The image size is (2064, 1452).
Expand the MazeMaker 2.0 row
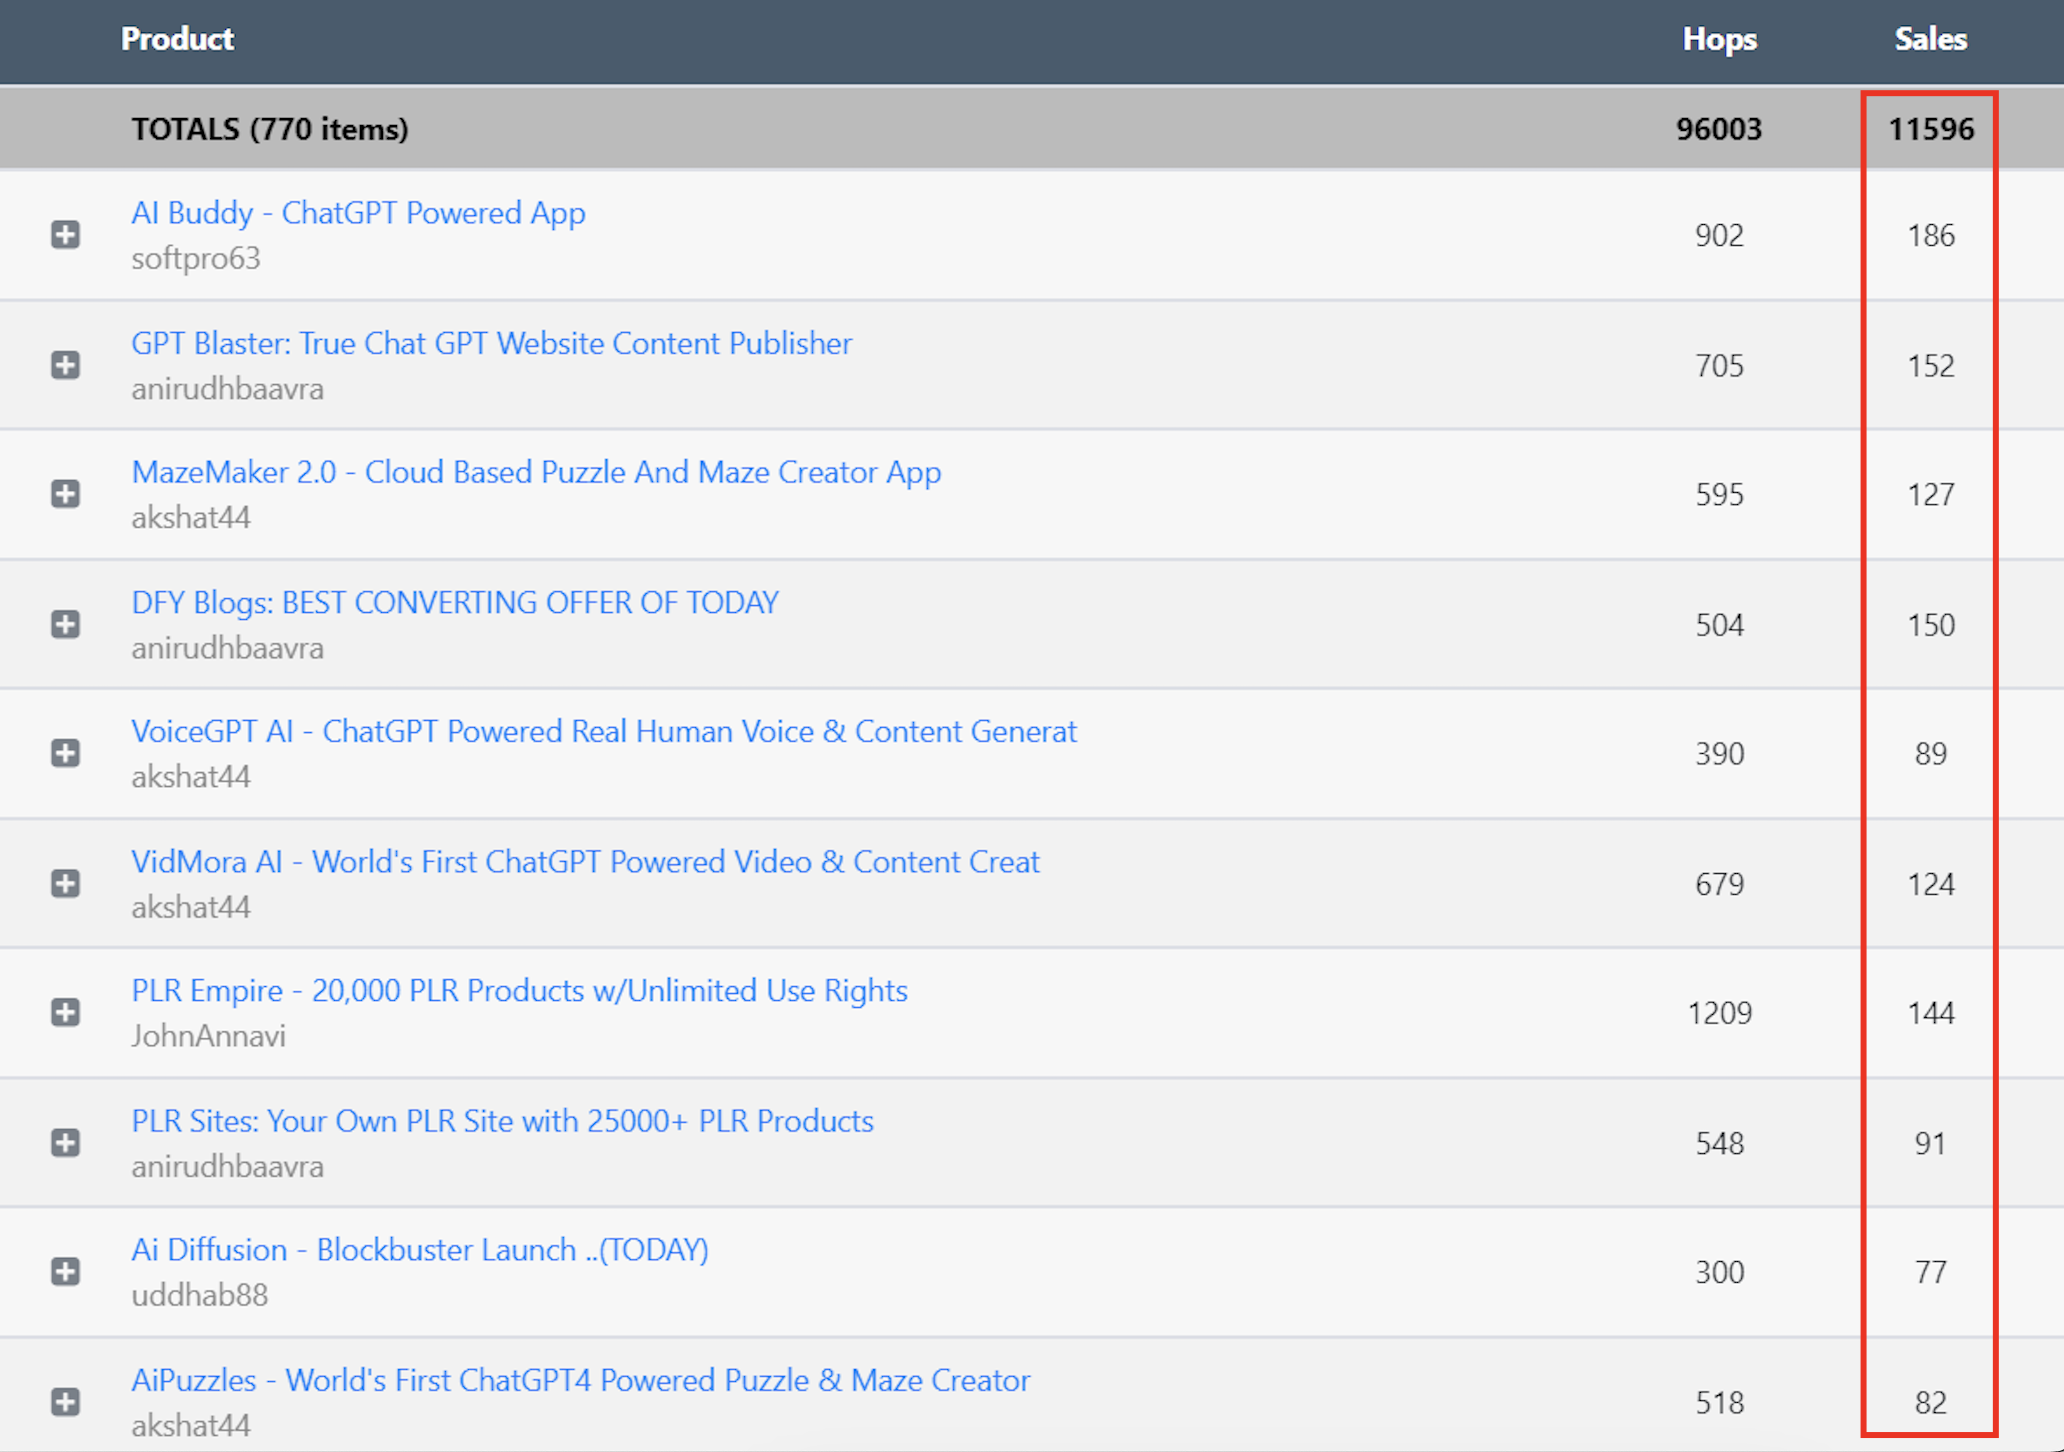66,494
